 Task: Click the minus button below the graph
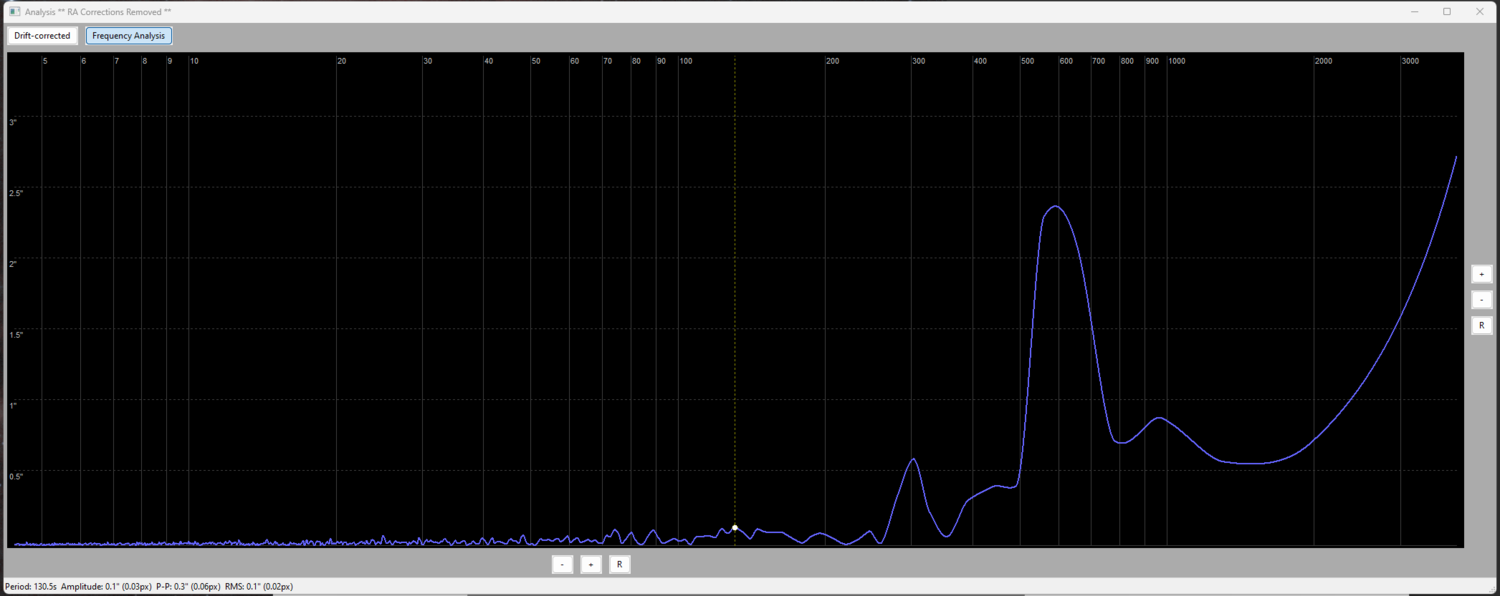[563, 565]
